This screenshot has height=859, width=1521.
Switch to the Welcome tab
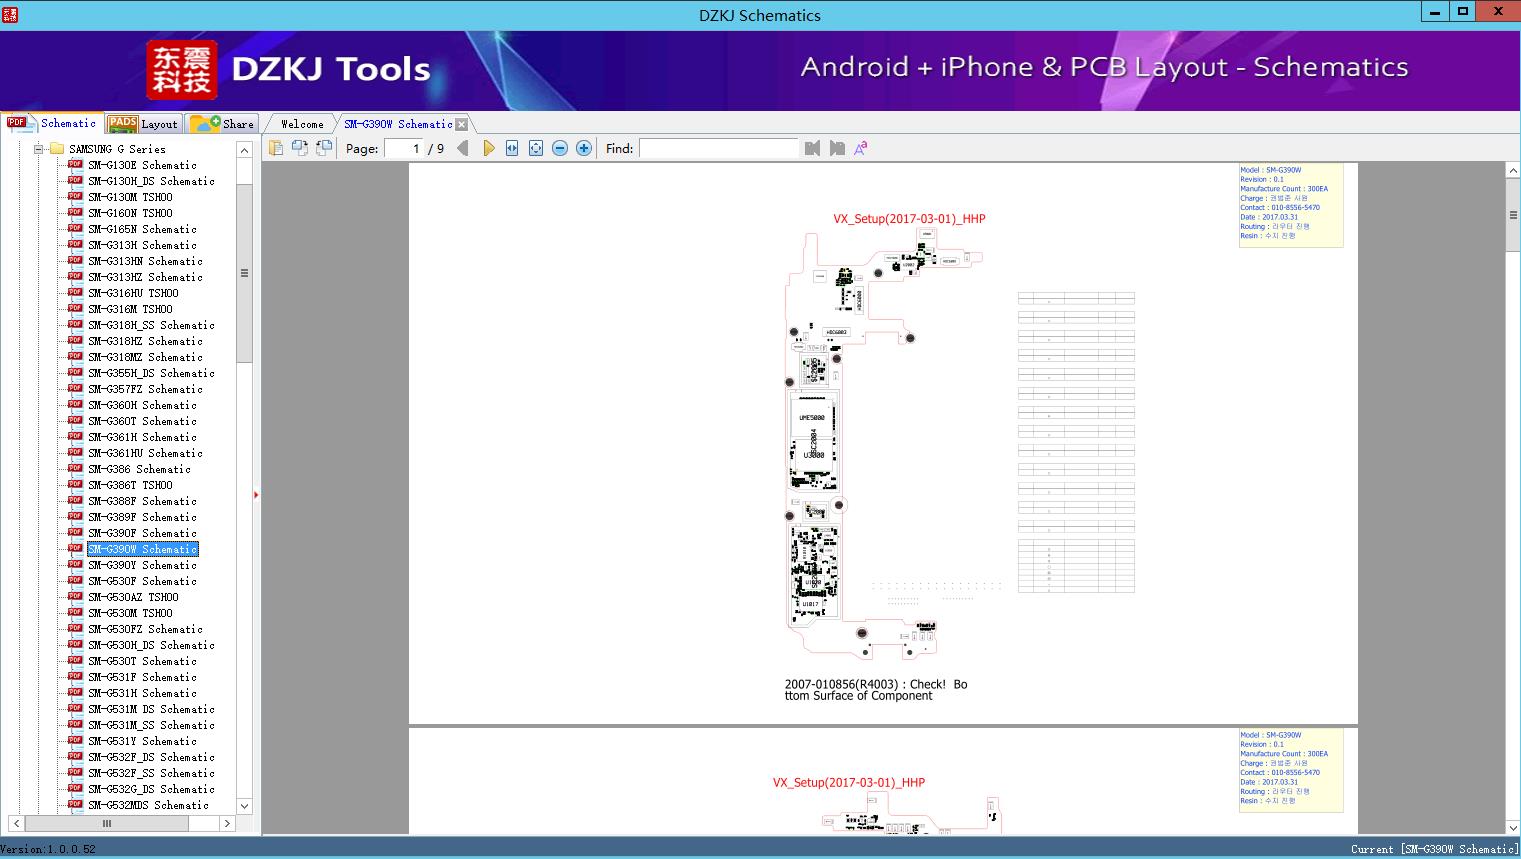(x=302, y=124)
